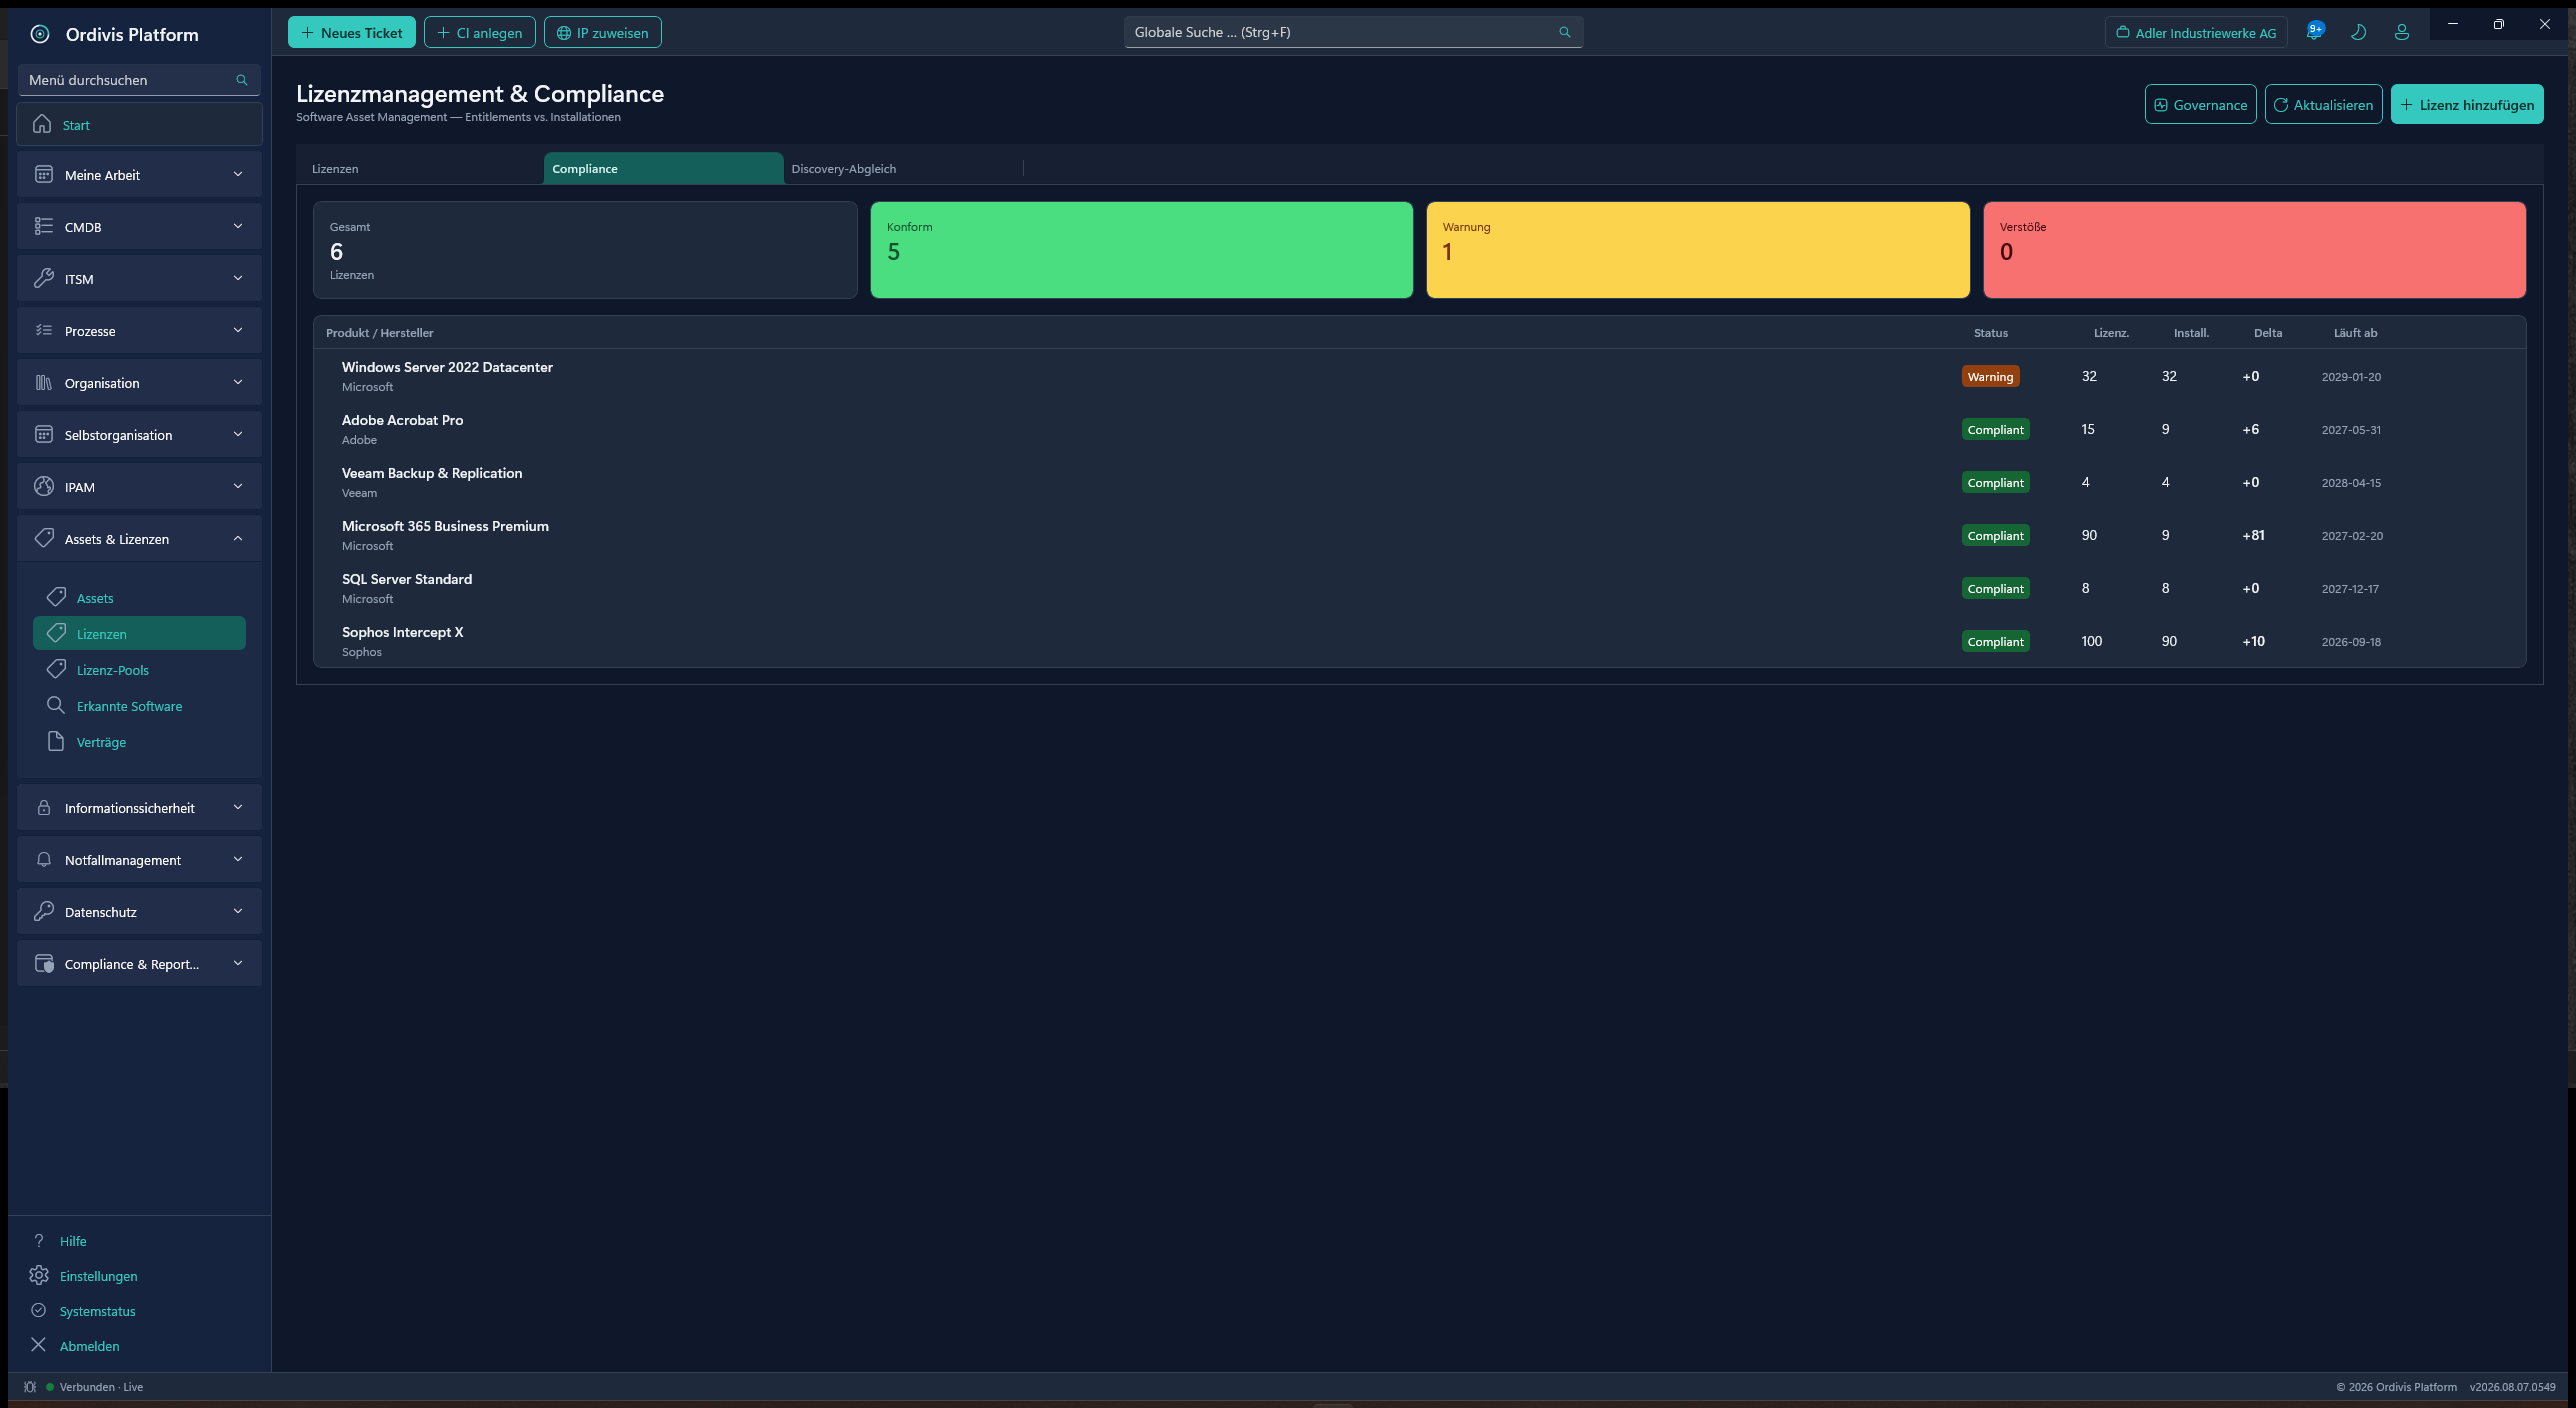Viewport: 2576px width, 1408px height.
Task: Click Abmelden to log out
Action: [x=89, y=1346]
